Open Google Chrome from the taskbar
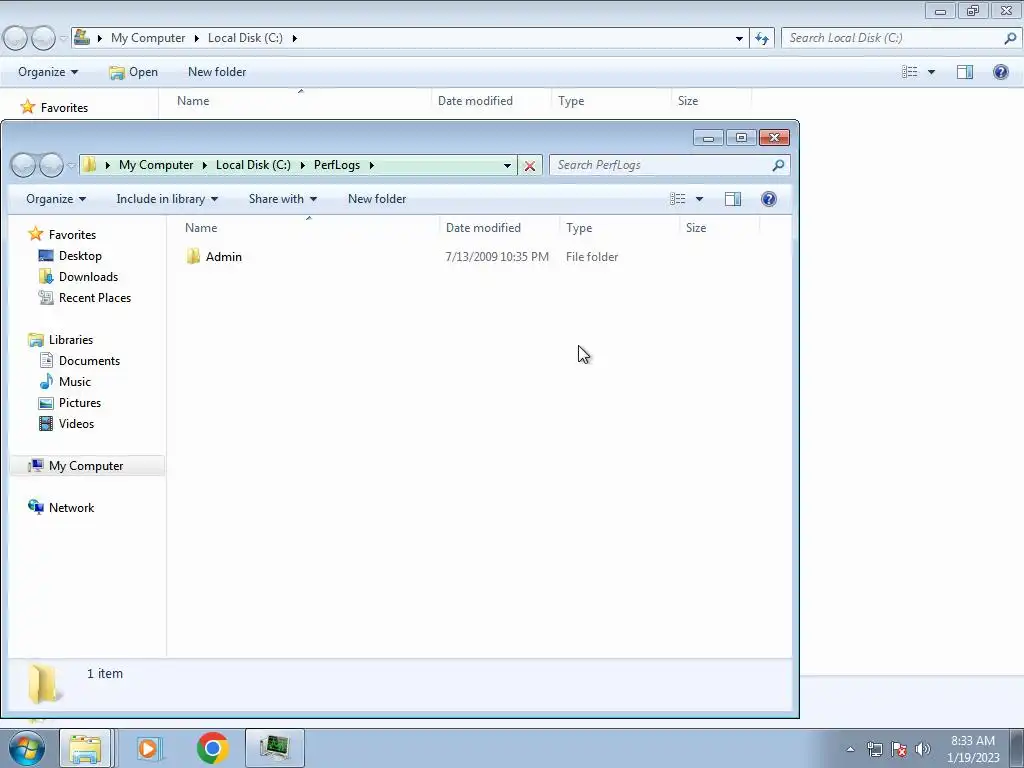The height and width of the screenshot is (768, 1024). point(212,748)
